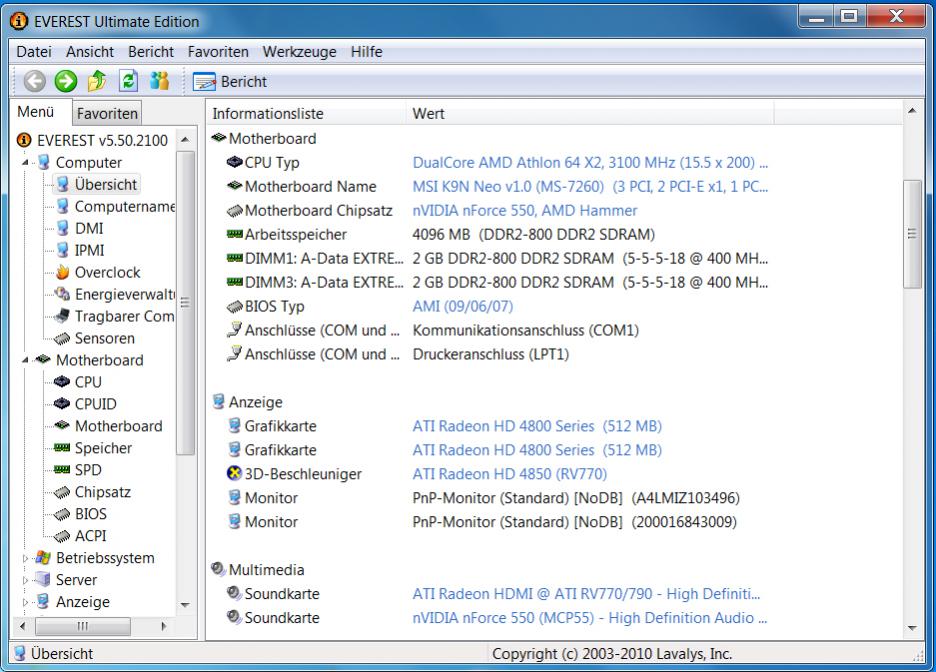Image resolution: width=936 pixels, height=672 pixels.
Task: Open the nVIDIA nForce 550, AMD Hammer link
Action: [x=525, y=211]
